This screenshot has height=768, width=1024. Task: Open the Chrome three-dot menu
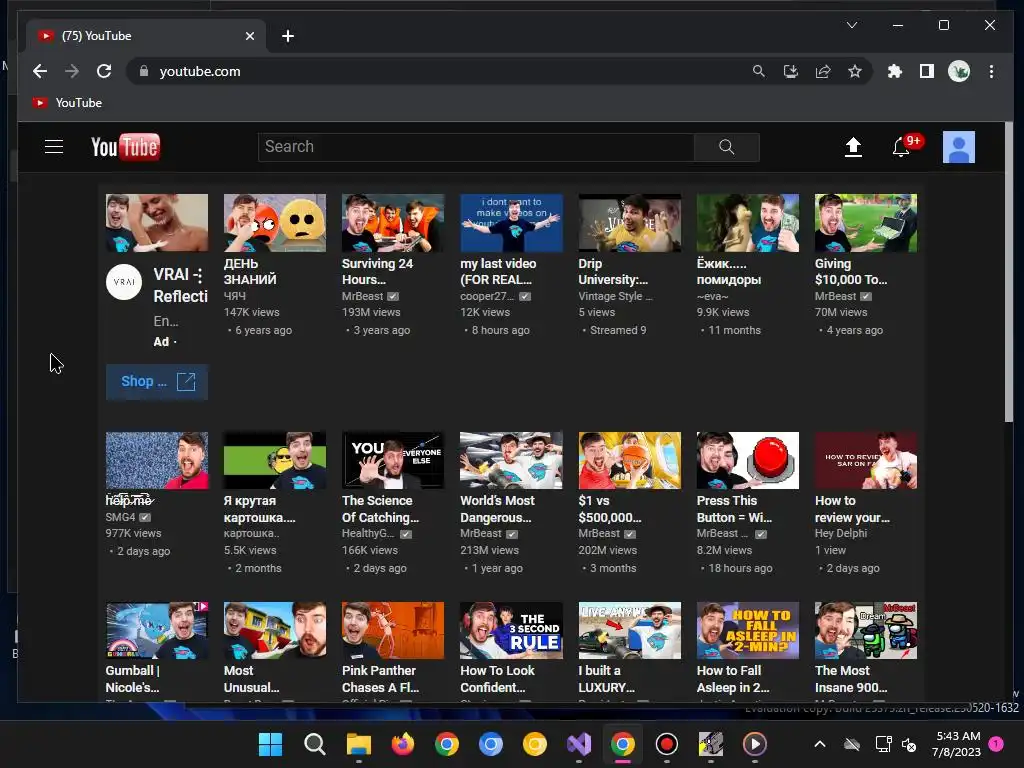click(x=991, y=71)
